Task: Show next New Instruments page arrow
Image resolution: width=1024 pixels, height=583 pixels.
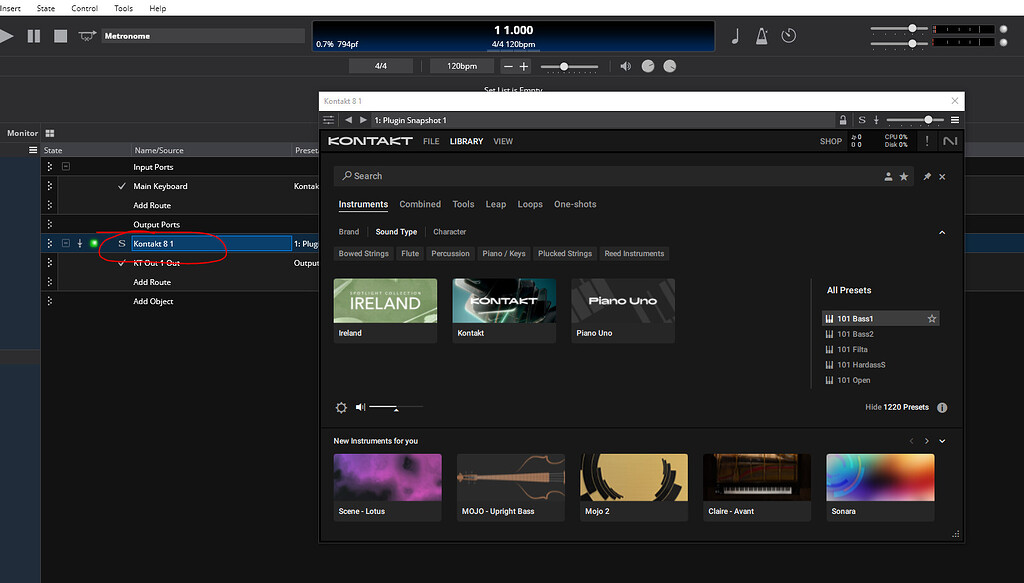Action: [927, 441]
